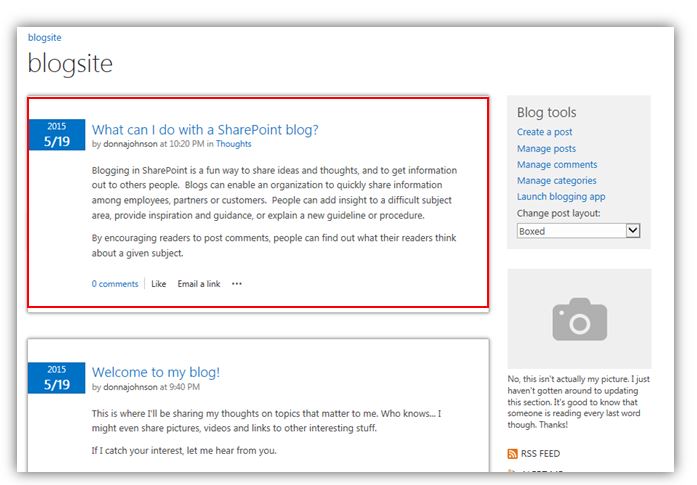Screen dimensions: 697x485
Task: Click the 5/19 date tile of SharePoint post
Action: coord(57,135)
